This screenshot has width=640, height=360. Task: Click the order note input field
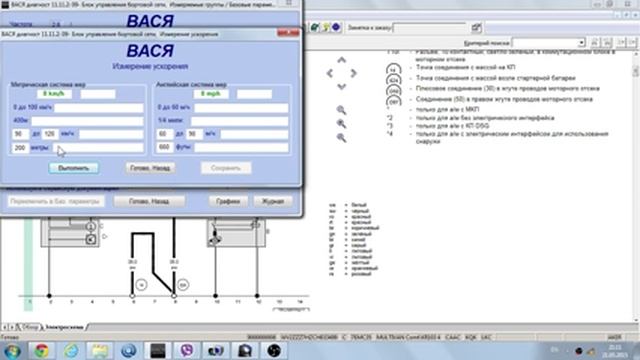430,28
